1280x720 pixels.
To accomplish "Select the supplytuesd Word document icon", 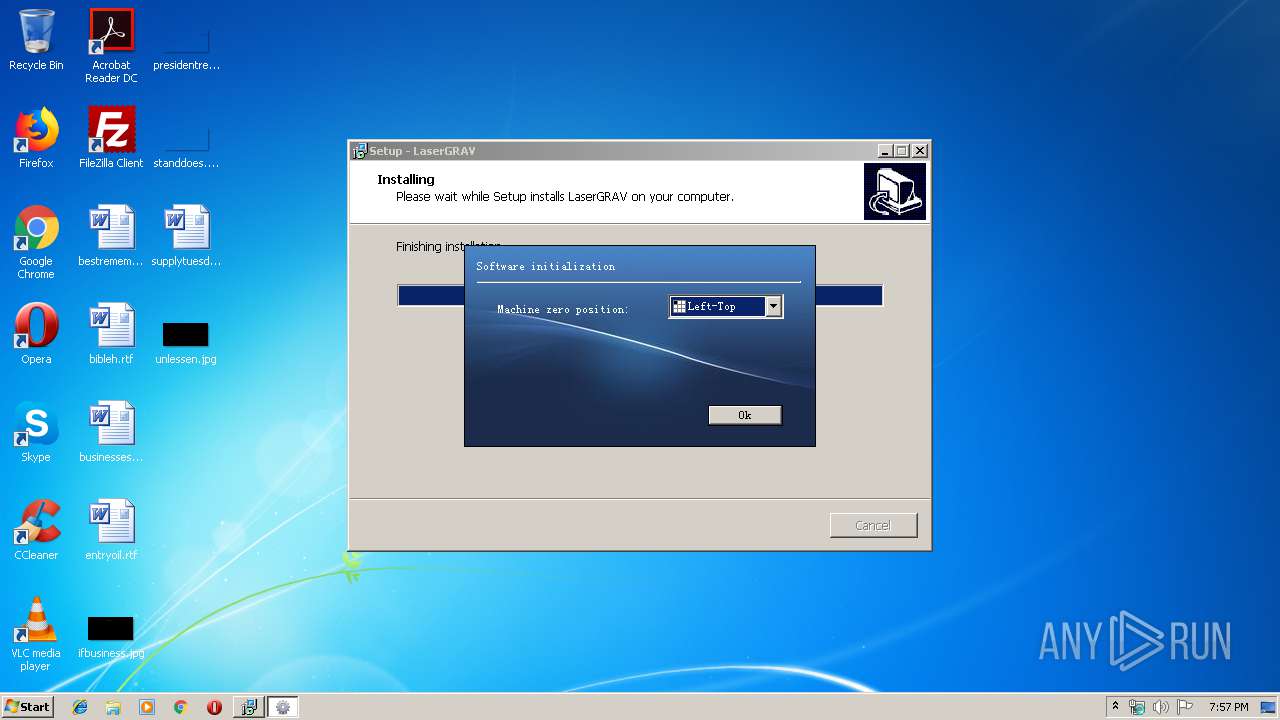I will [186, 235].
